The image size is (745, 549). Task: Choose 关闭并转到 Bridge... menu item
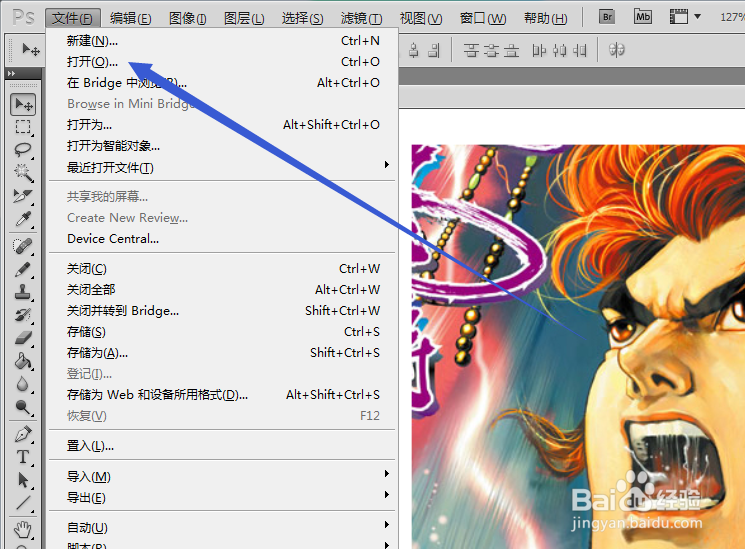tap(222, 310)
